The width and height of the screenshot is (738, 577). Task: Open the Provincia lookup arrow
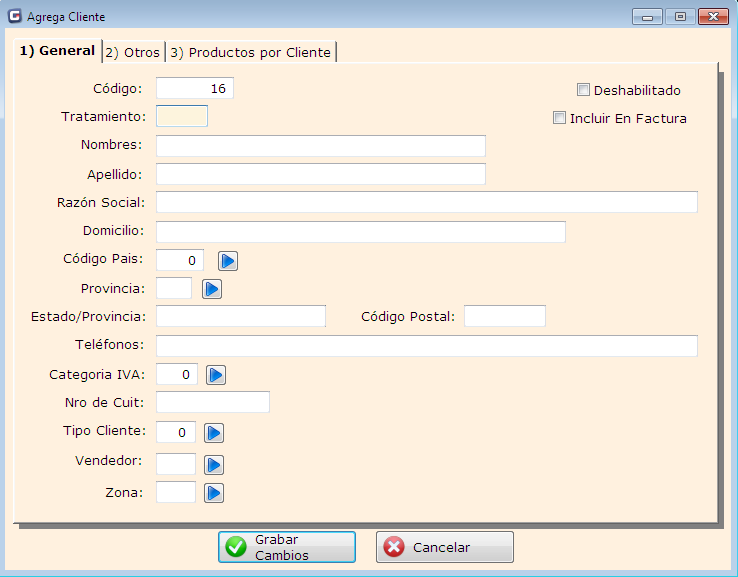tap(211, 289)
